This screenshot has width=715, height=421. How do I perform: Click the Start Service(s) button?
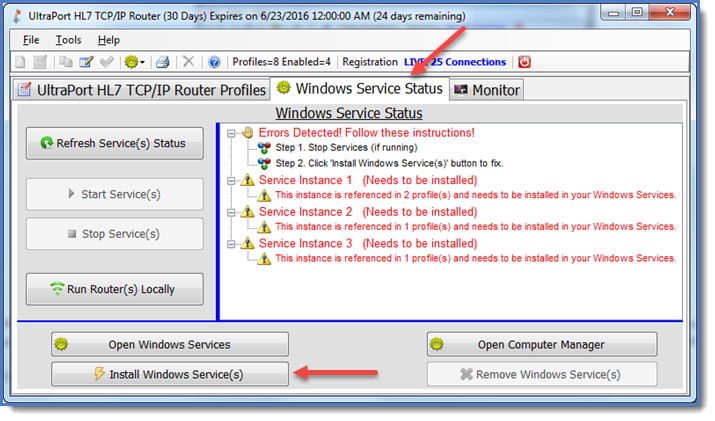point(114,194)
